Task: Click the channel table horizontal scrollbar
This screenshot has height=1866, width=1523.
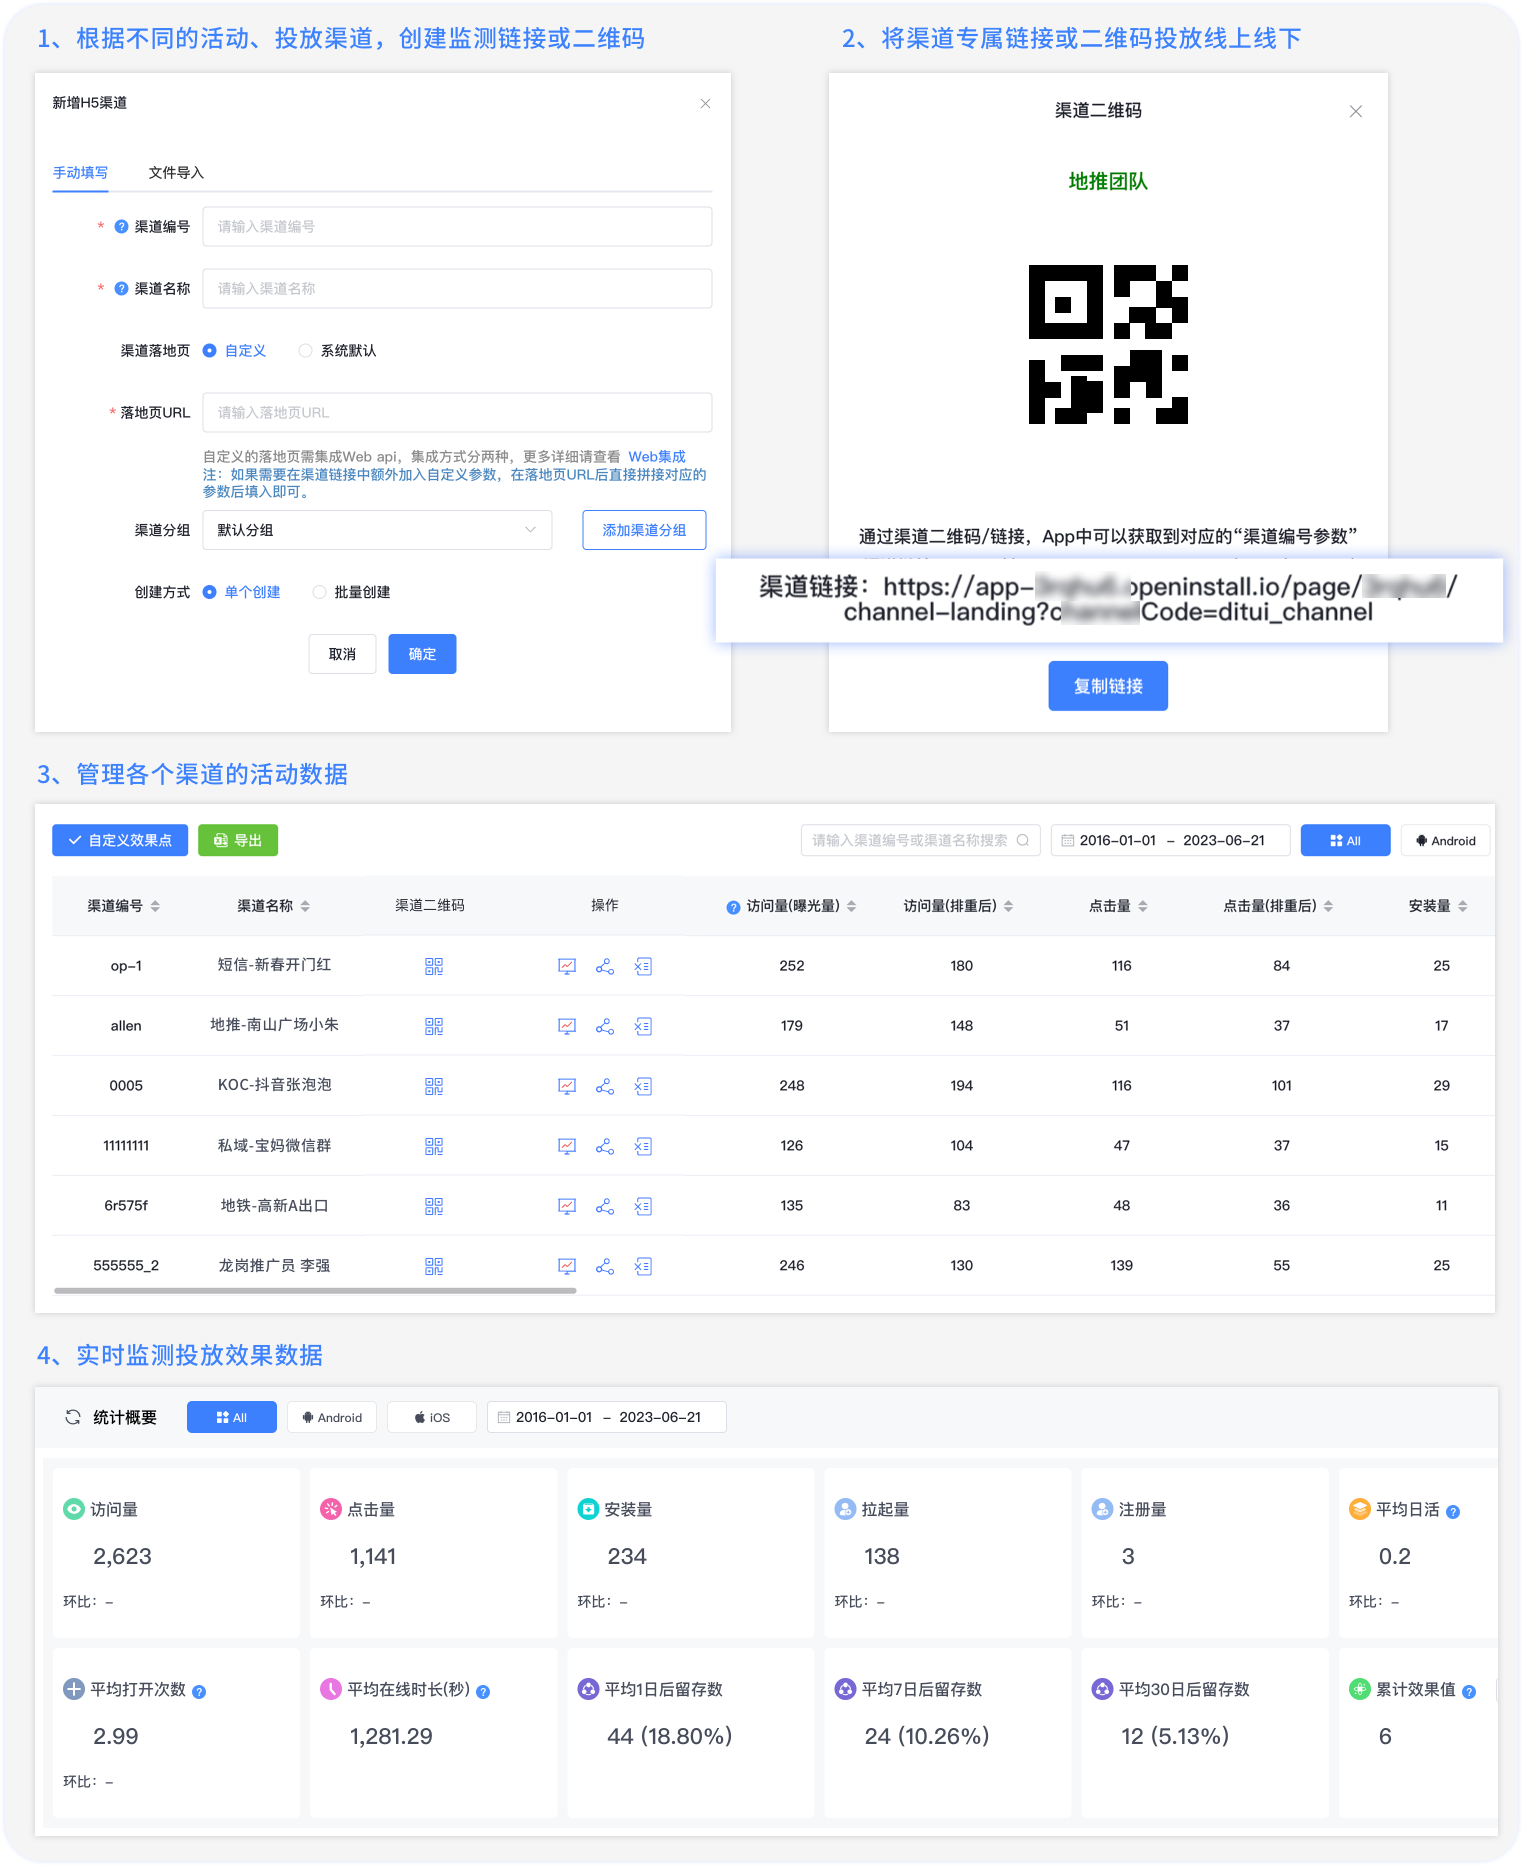Action: (x=315, y=1291)
